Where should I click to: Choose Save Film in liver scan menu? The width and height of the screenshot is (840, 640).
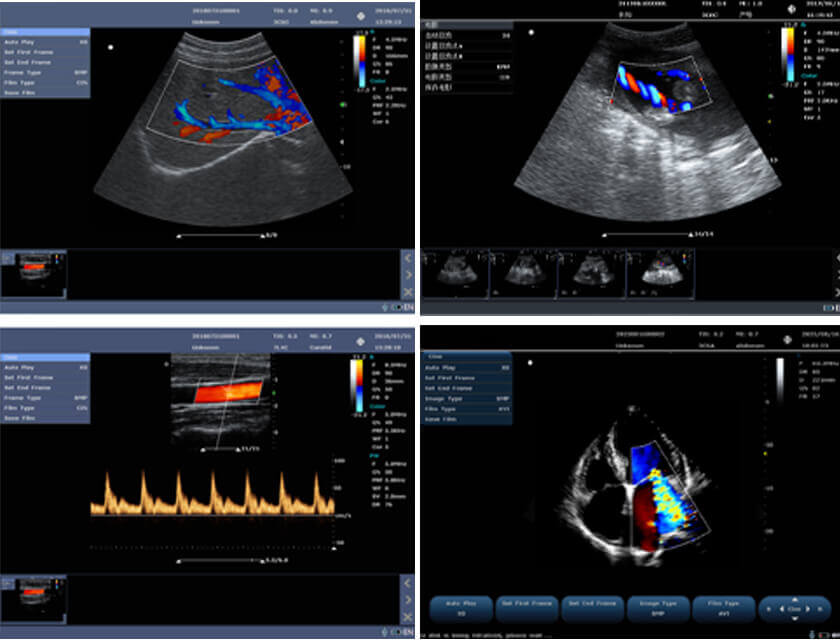click(45, 93)
